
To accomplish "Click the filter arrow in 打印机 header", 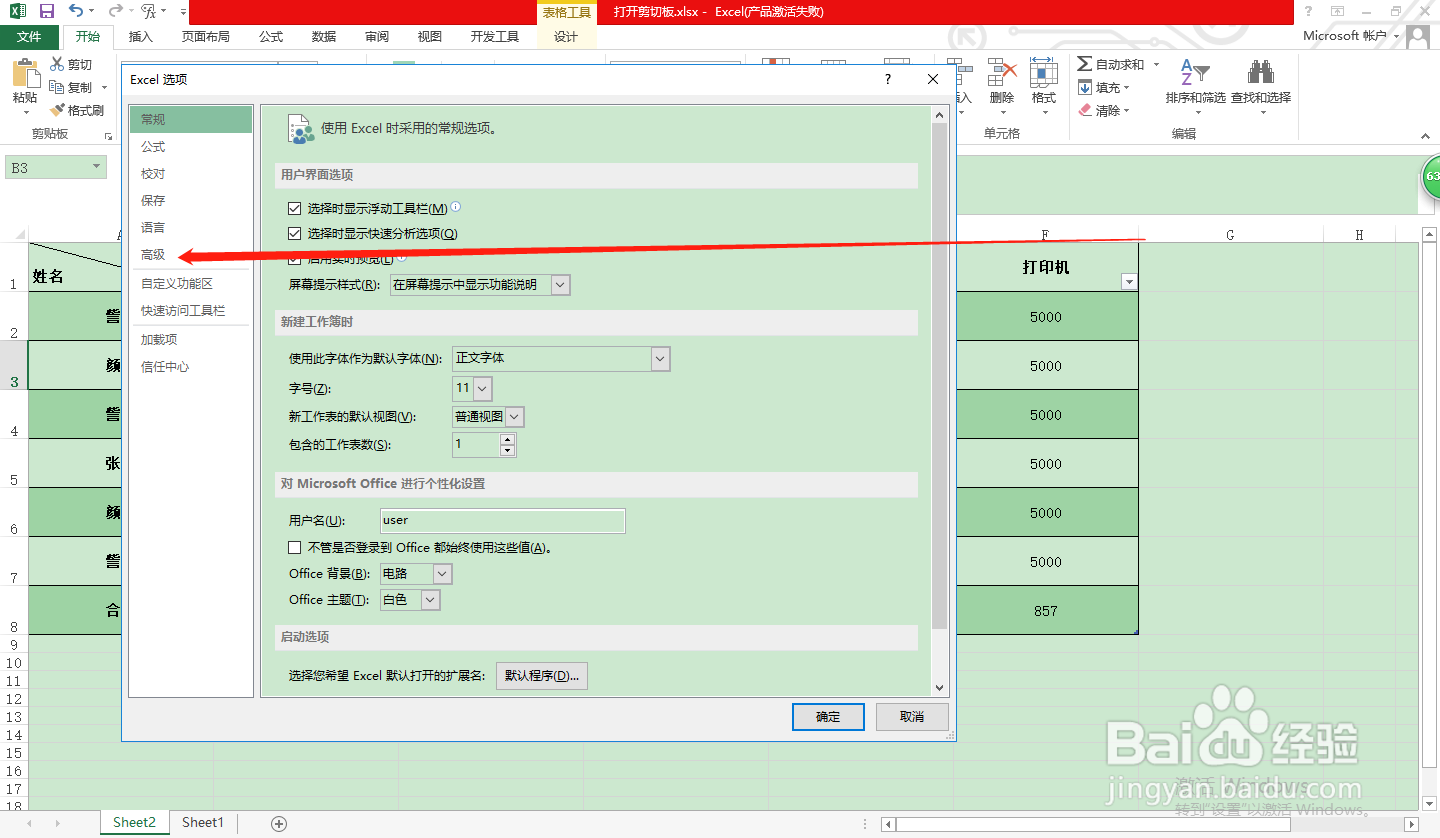I will 1130,282.
